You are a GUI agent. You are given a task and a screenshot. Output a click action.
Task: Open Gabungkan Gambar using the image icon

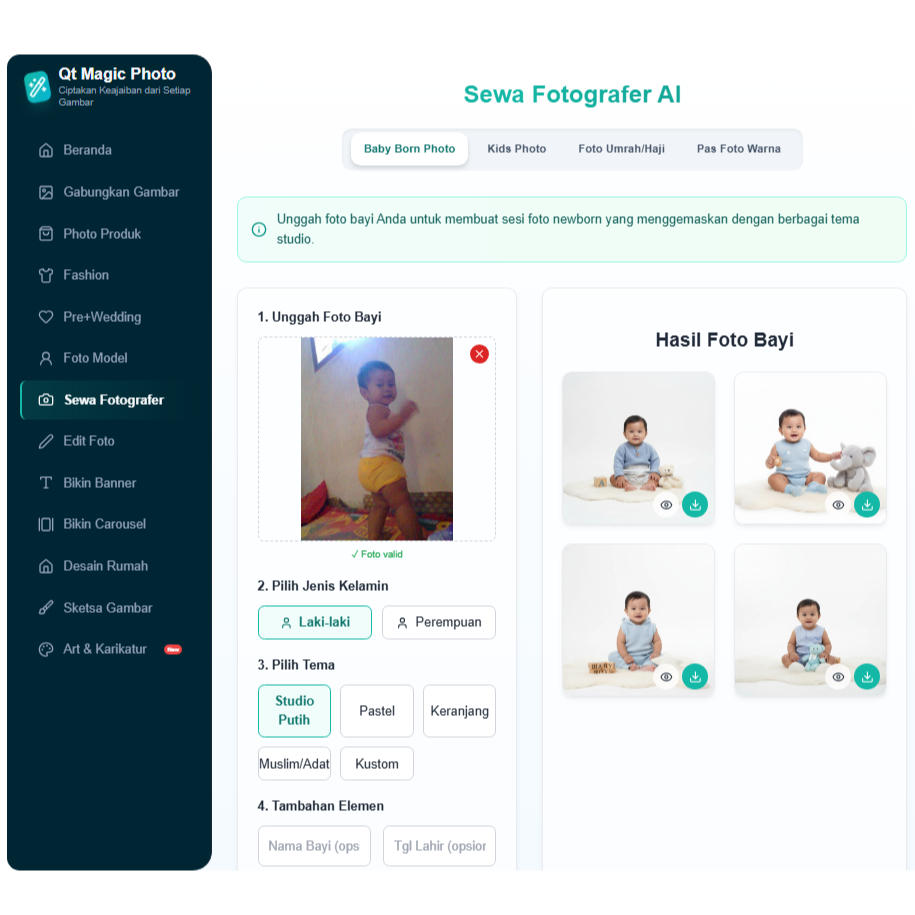46,192
